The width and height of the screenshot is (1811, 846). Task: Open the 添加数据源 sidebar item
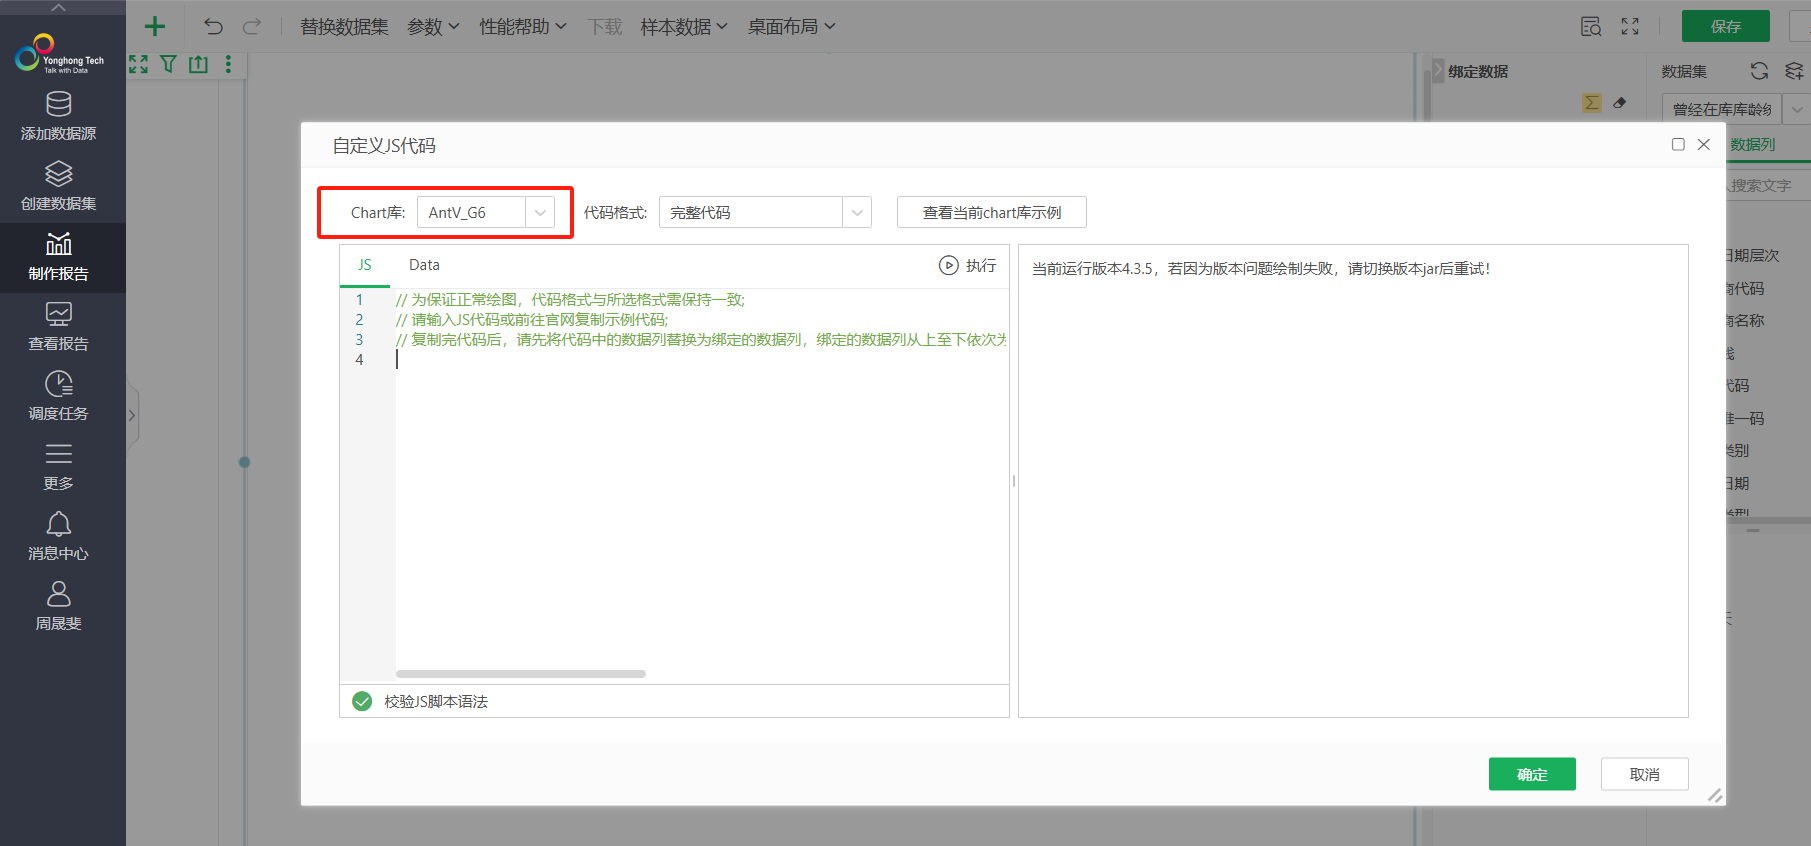point(59,117)
